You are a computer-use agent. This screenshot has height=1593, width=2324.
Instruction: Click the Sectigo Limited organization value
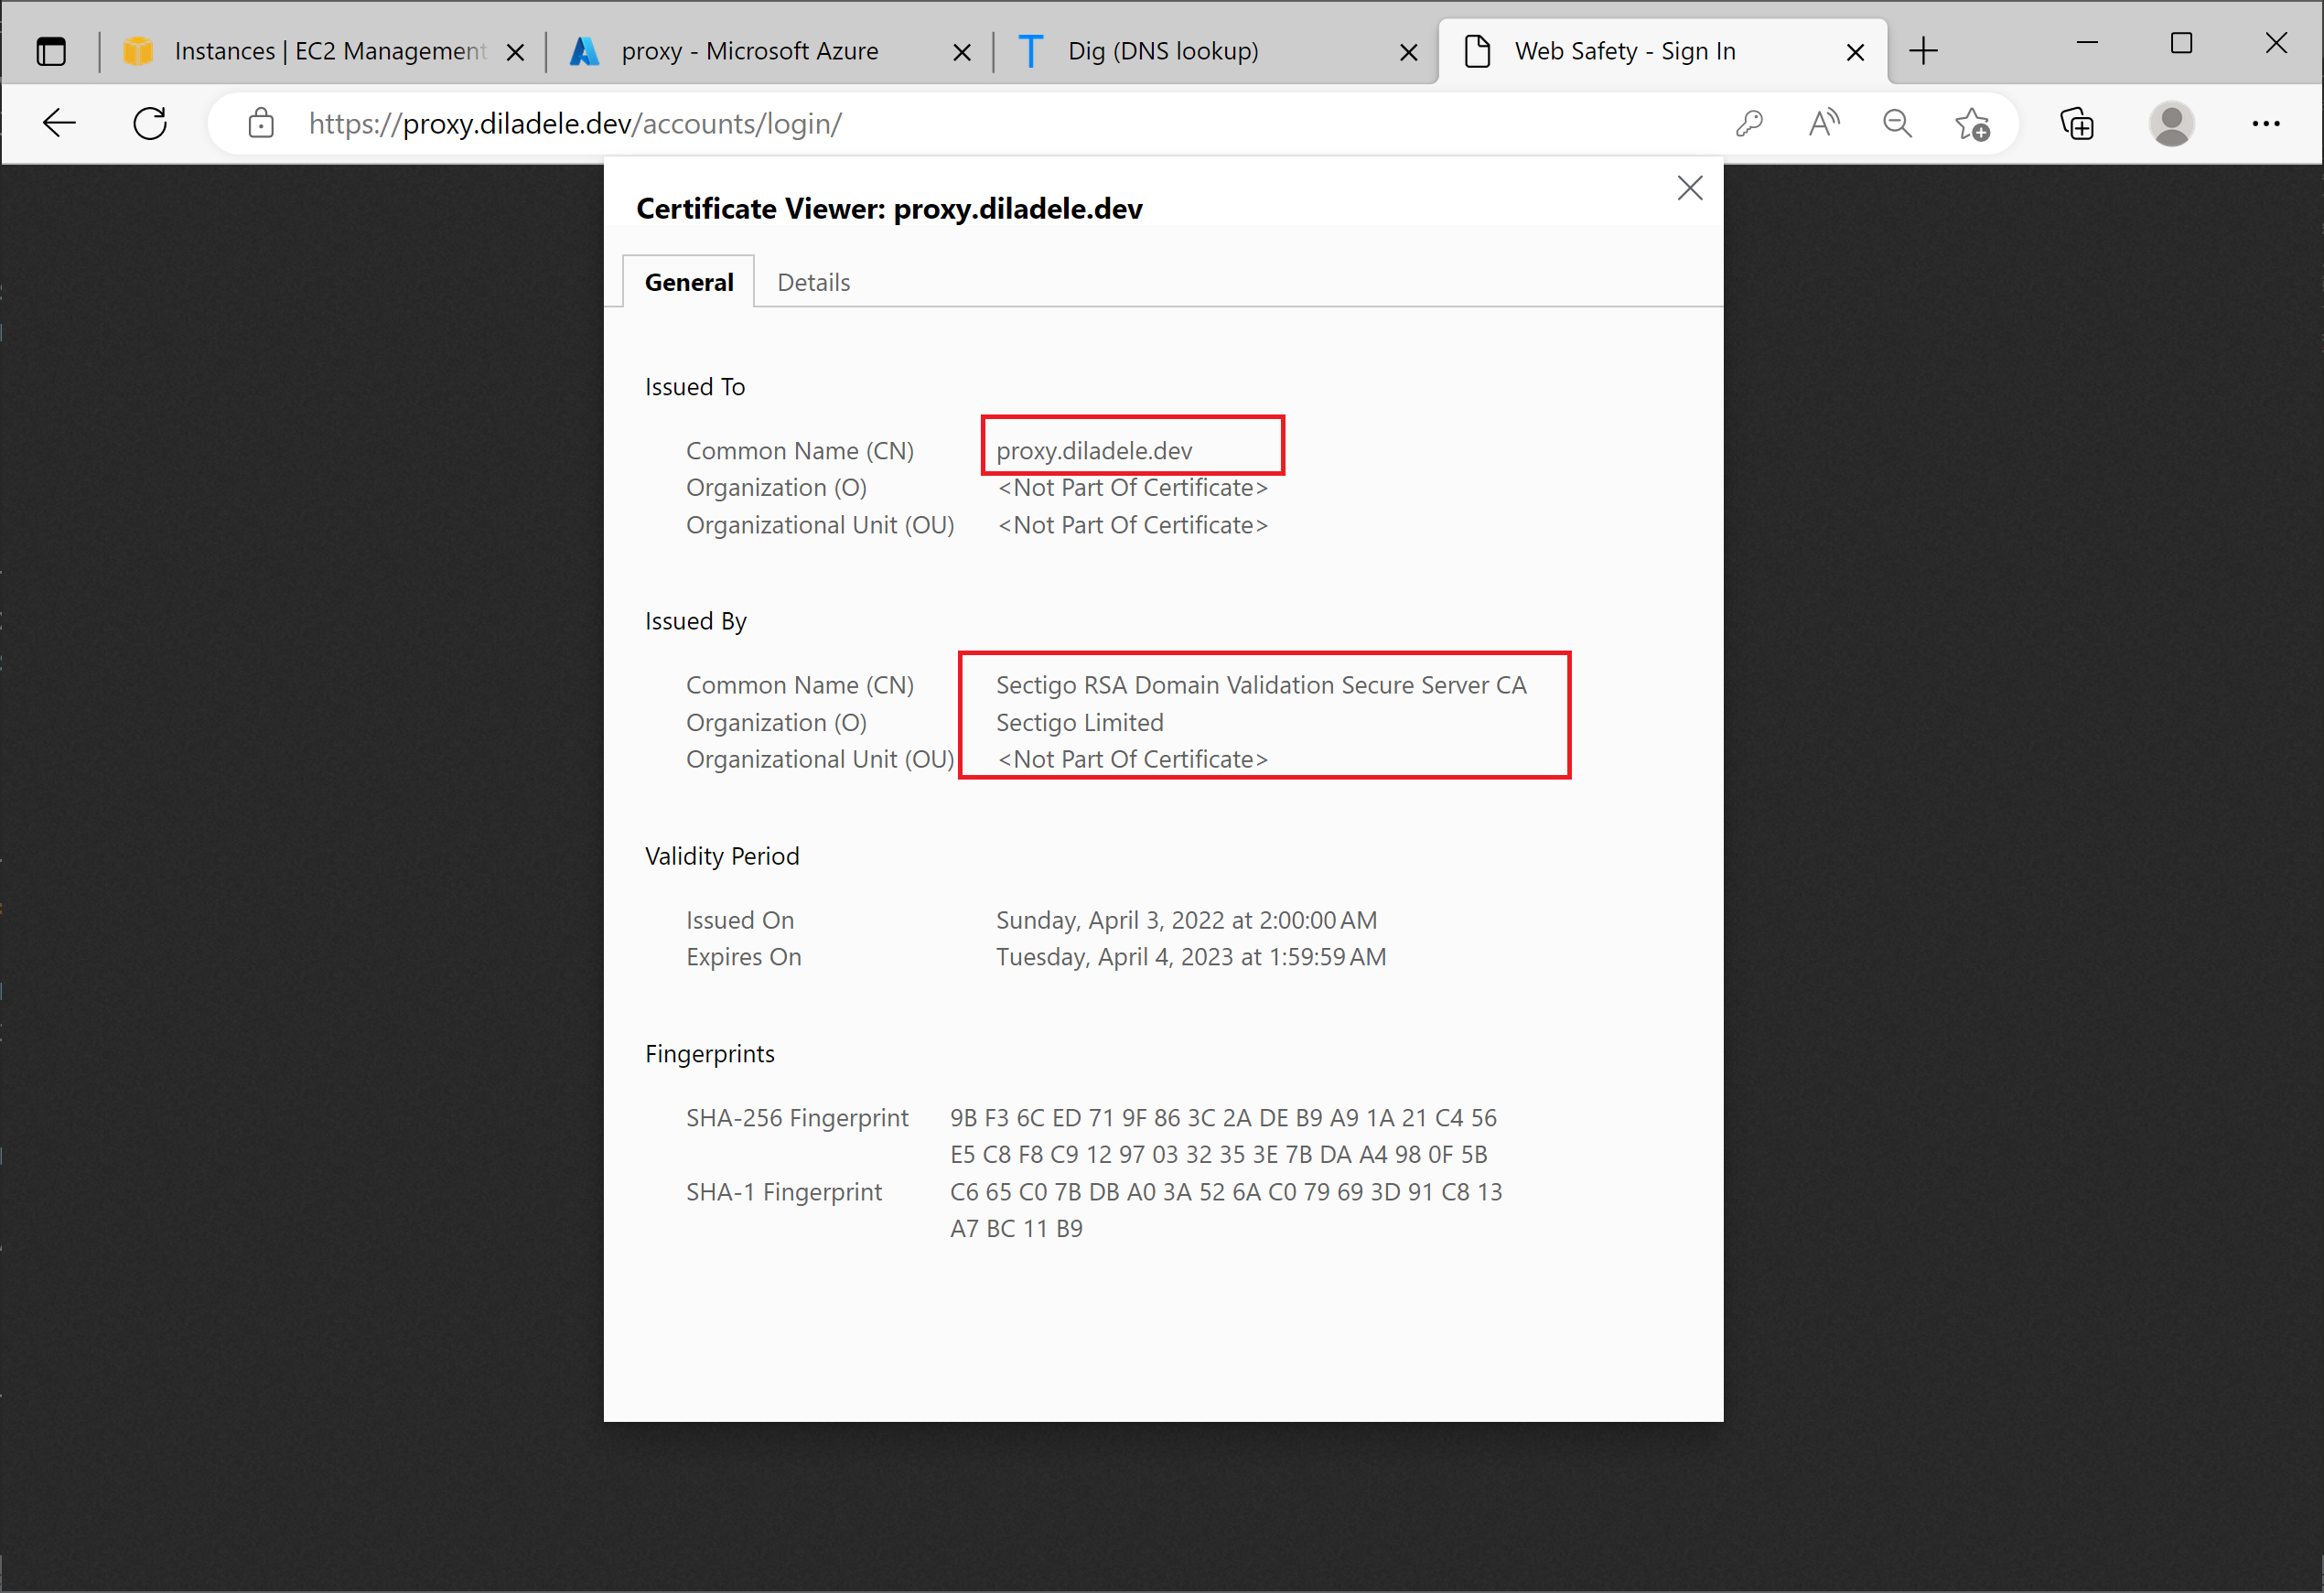coord(1079,722)
